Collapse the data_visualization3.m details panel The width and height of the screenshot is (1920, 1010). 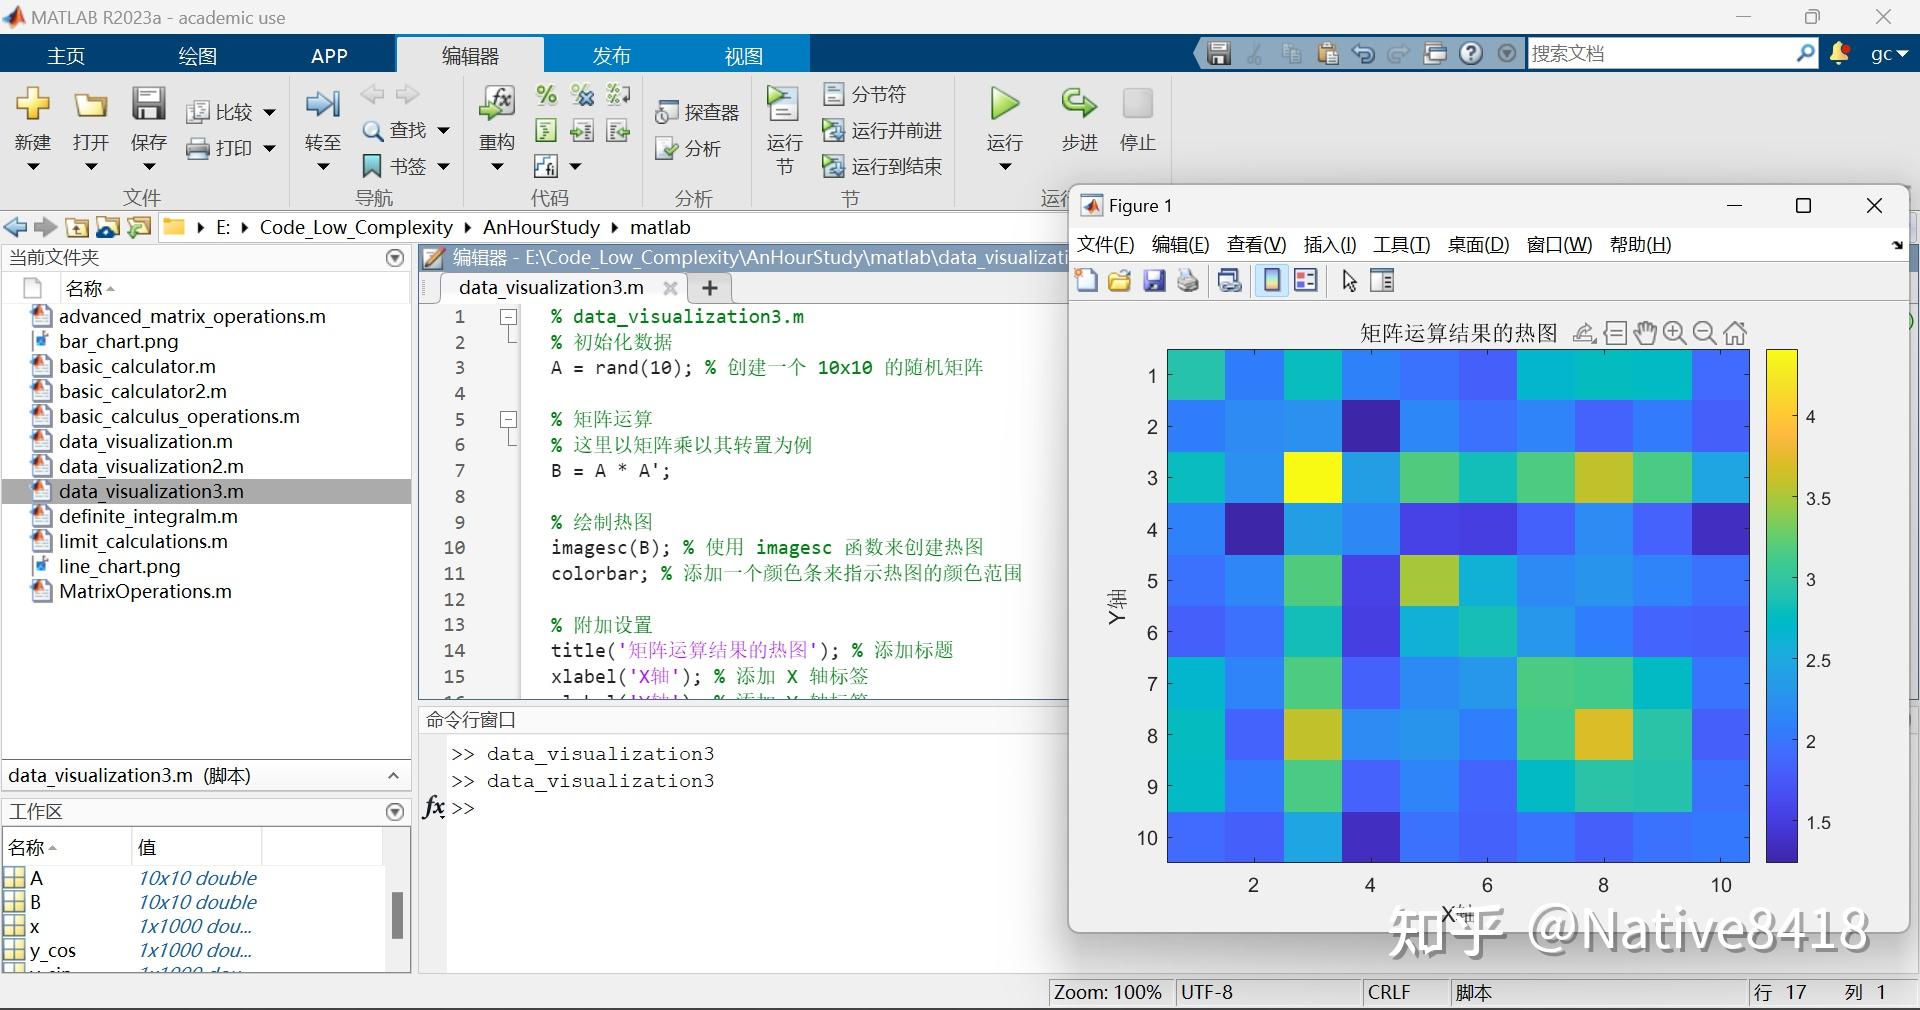click(x=393, y=776)
